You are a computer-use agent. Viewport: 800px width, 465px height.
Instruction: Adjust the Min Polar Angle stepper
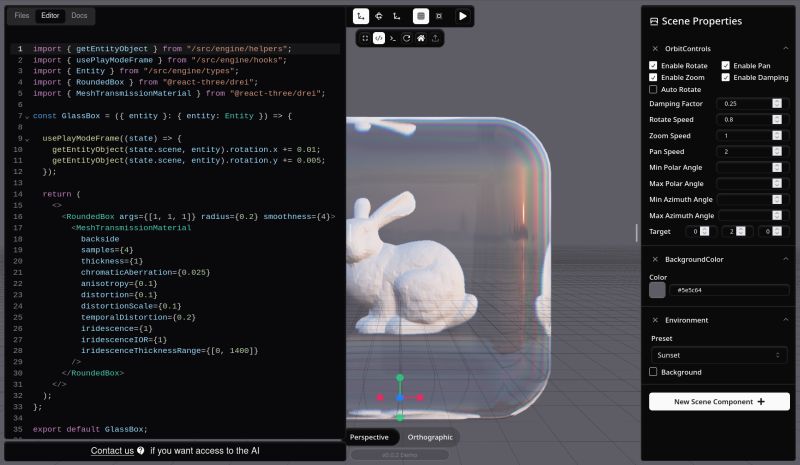(x=777, y=167)
